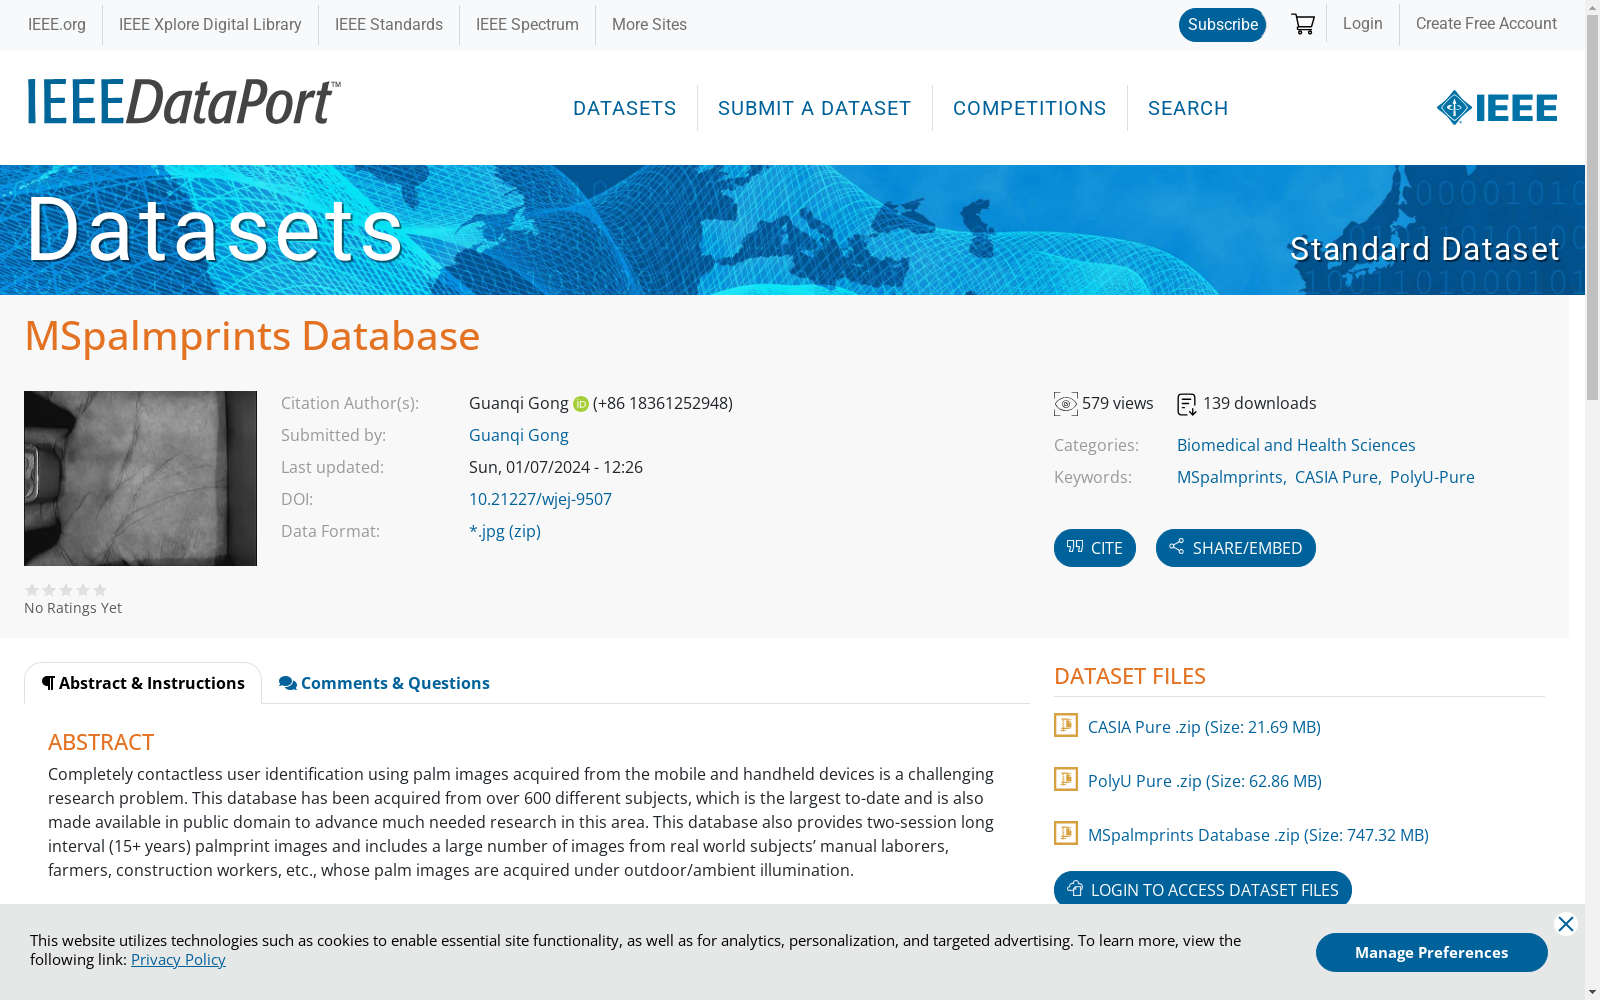1600x1000 pixels.
Task: Open the Login link
Action: (1363, 24)
